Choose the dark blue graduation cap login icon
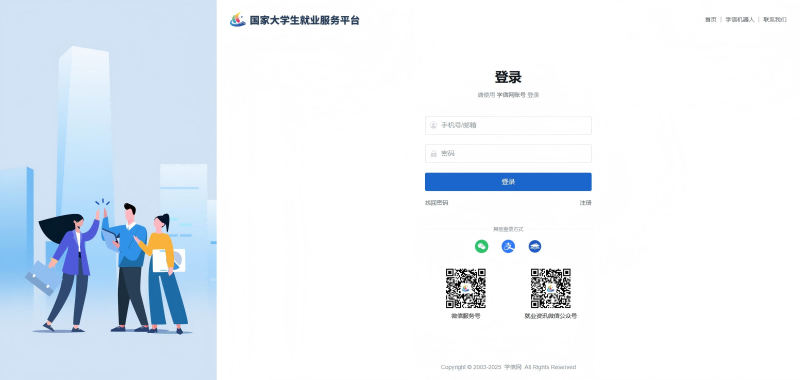This screenshot has height=380, width=800. [535, 246]
